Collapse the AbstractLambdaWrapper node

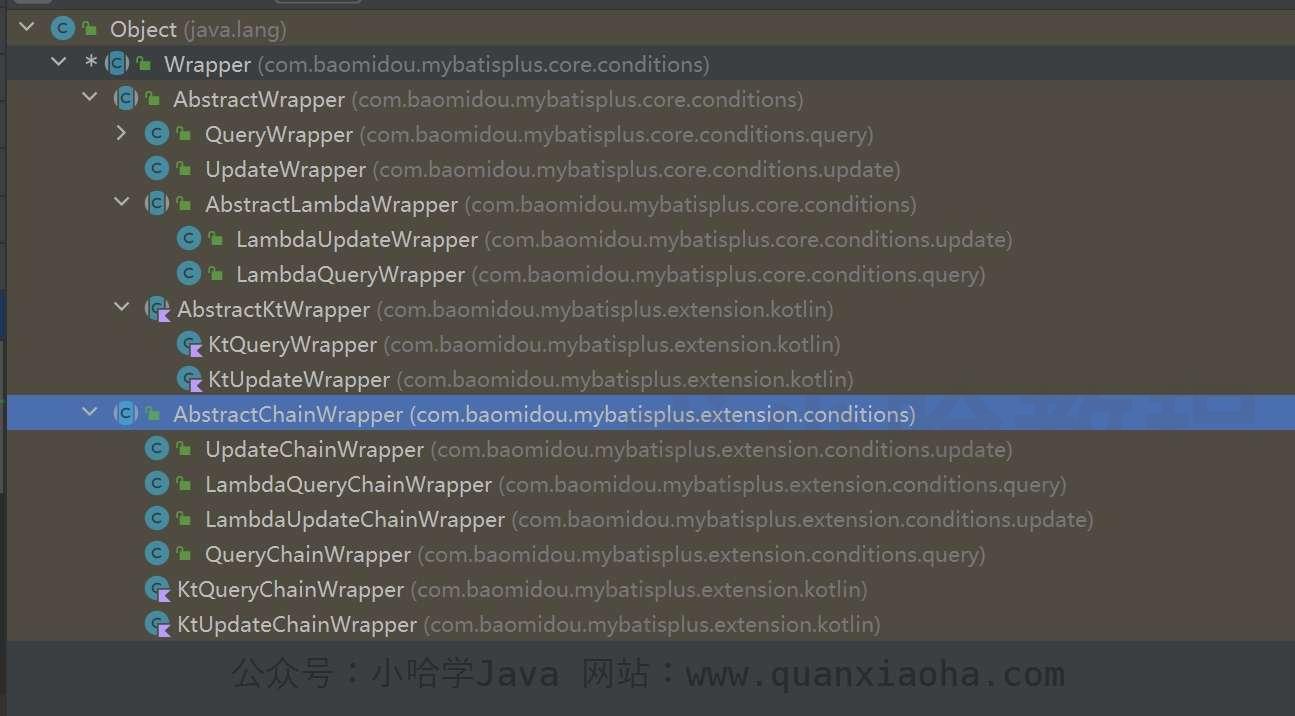click(x=121, y=203)
